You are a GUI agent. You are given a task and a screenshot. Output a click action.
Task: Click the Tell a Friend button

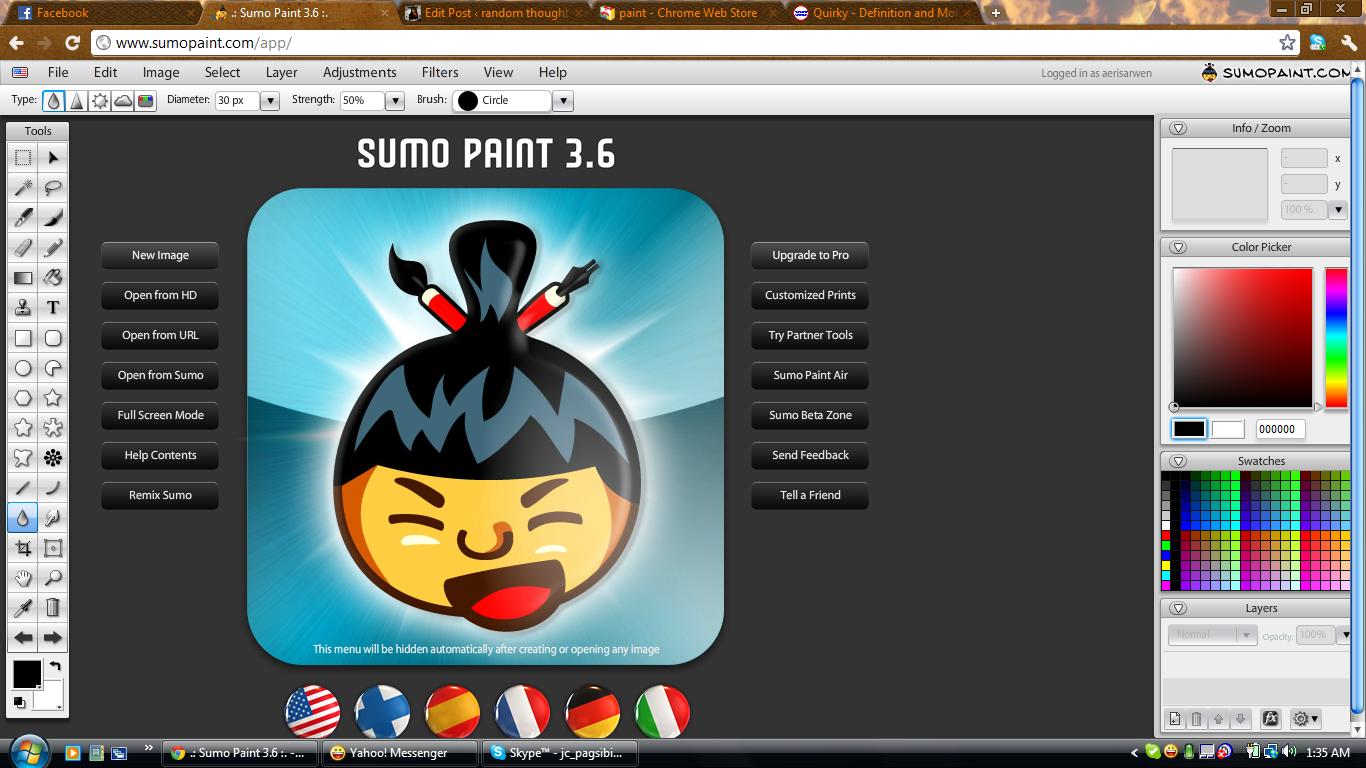810,495
